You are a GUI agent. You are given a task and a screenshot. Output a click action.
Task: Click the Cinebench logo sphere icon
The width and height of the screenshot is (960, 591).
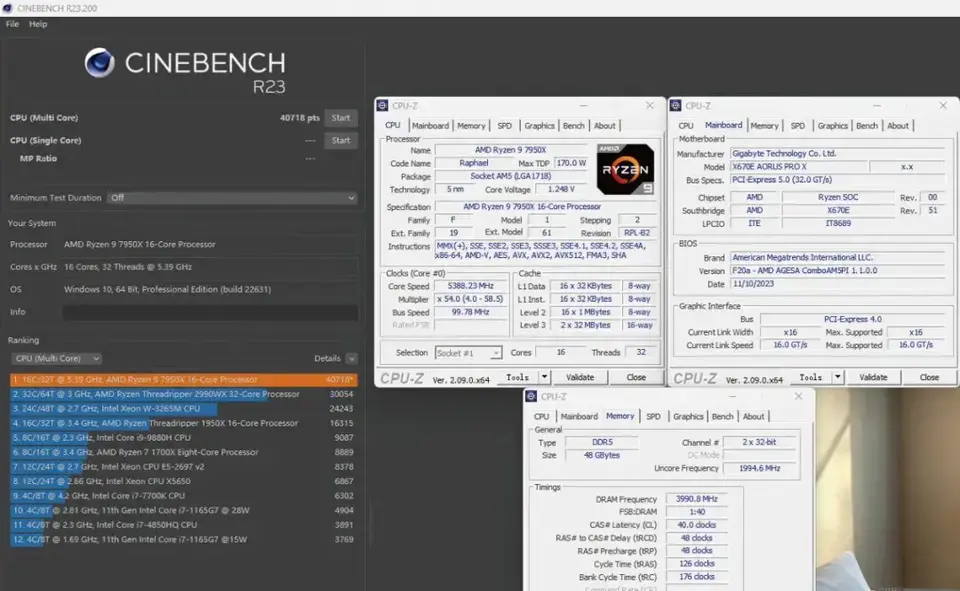coord(100,62)
